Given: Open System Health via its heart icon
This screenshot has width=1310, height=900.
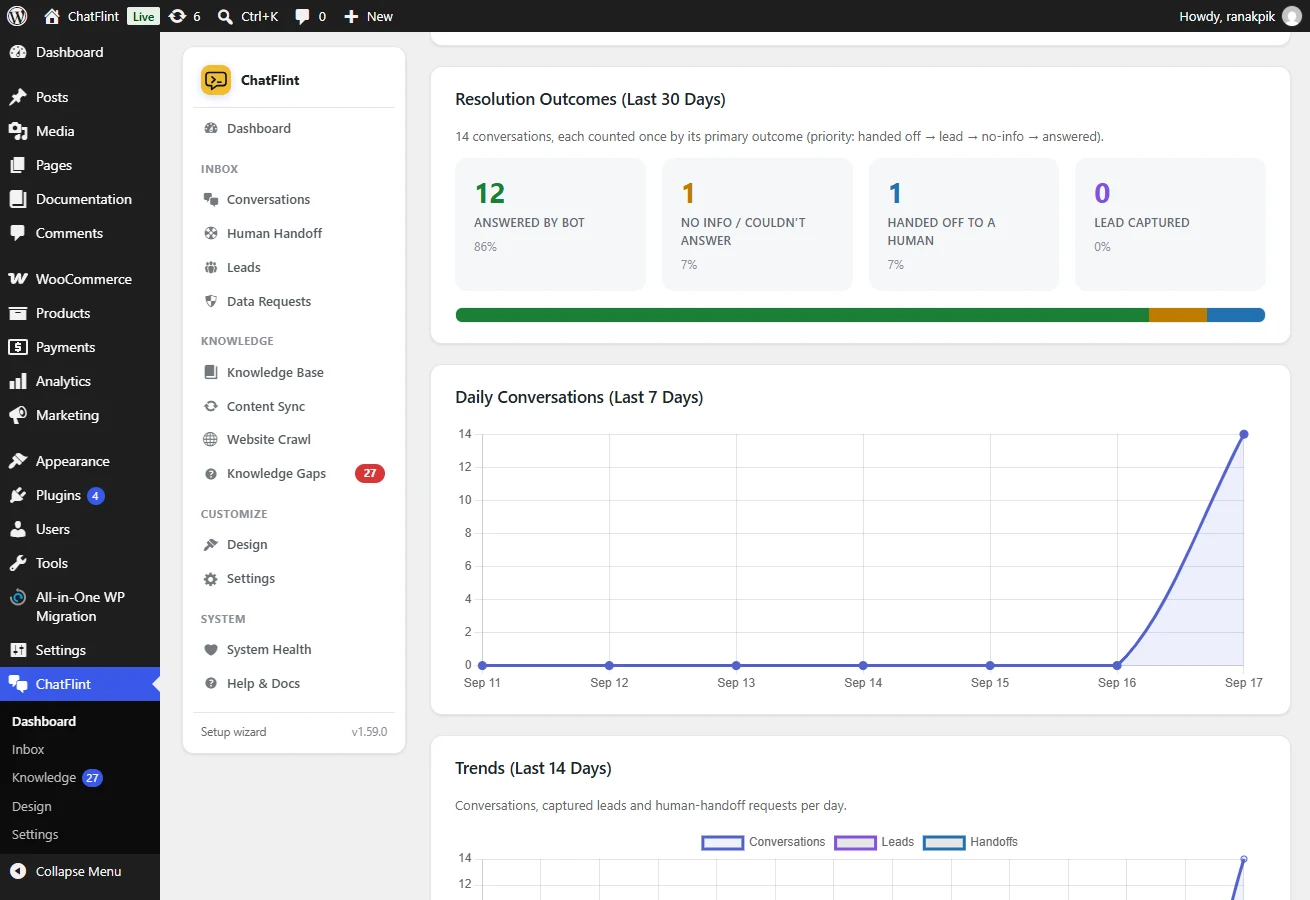Looking at the screenshot, I should 211,649.
